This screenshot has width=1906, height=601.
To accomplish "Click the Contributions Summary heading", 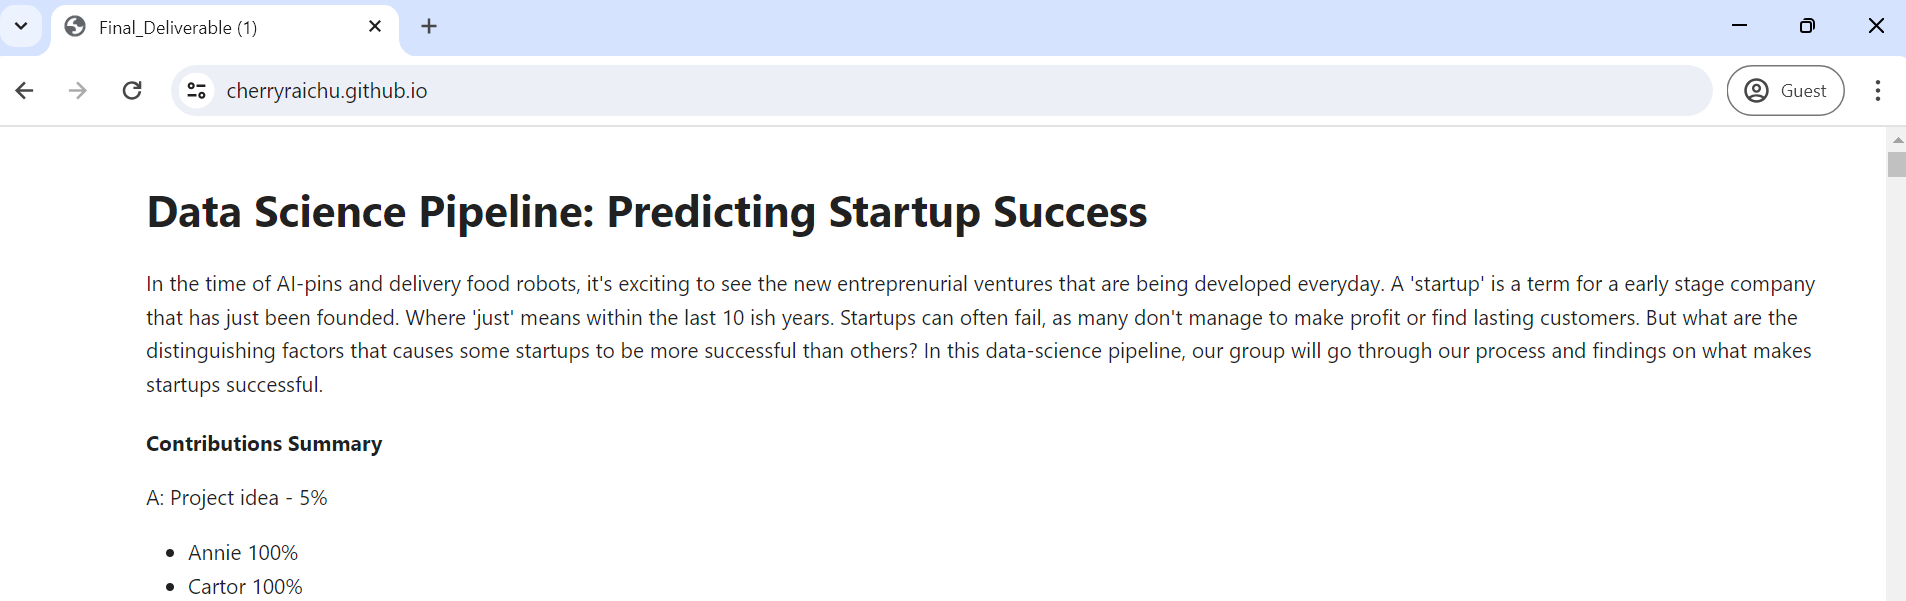I will (264, 444).
